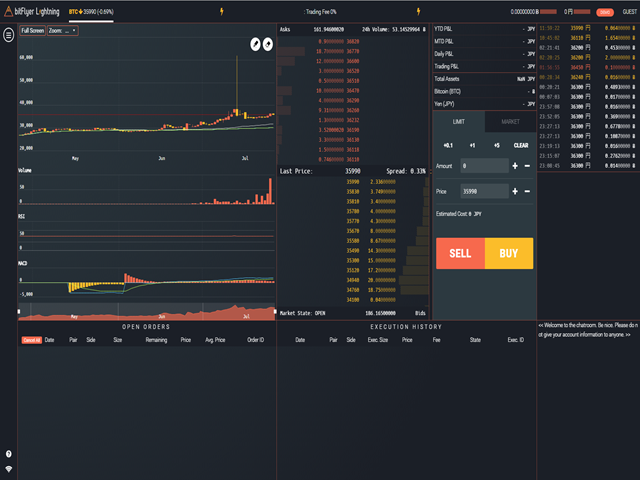This screenshot has height=480, width=640.
Task: Click the Amount input field
Action: [483, 166]
